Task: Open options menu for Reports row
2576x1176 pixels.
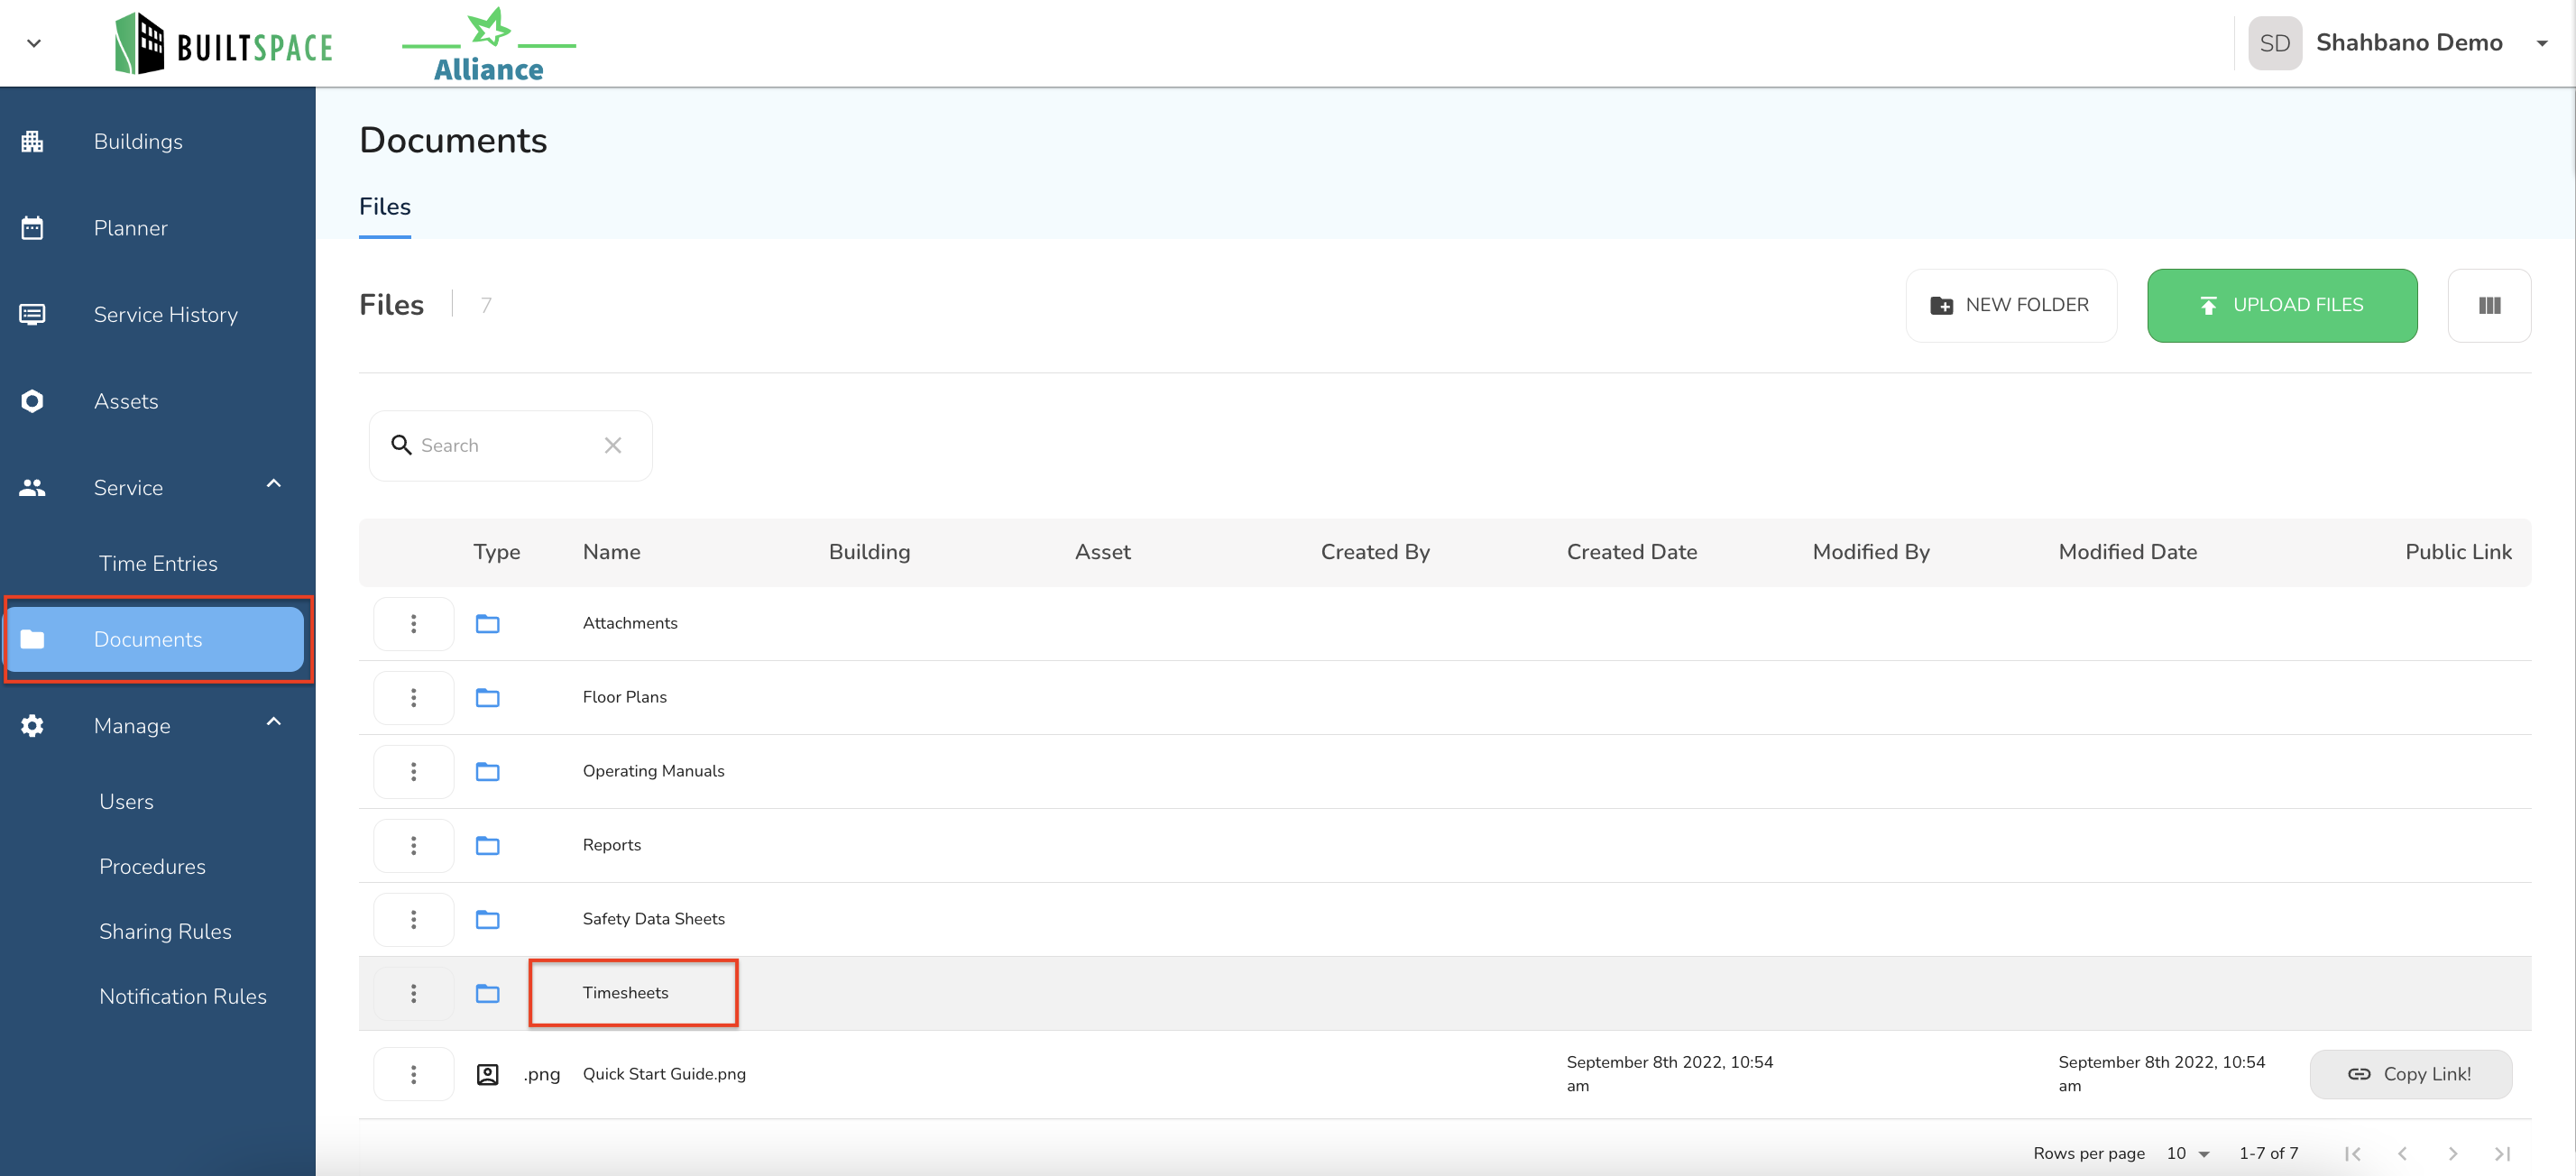Action: click(413, 845)
